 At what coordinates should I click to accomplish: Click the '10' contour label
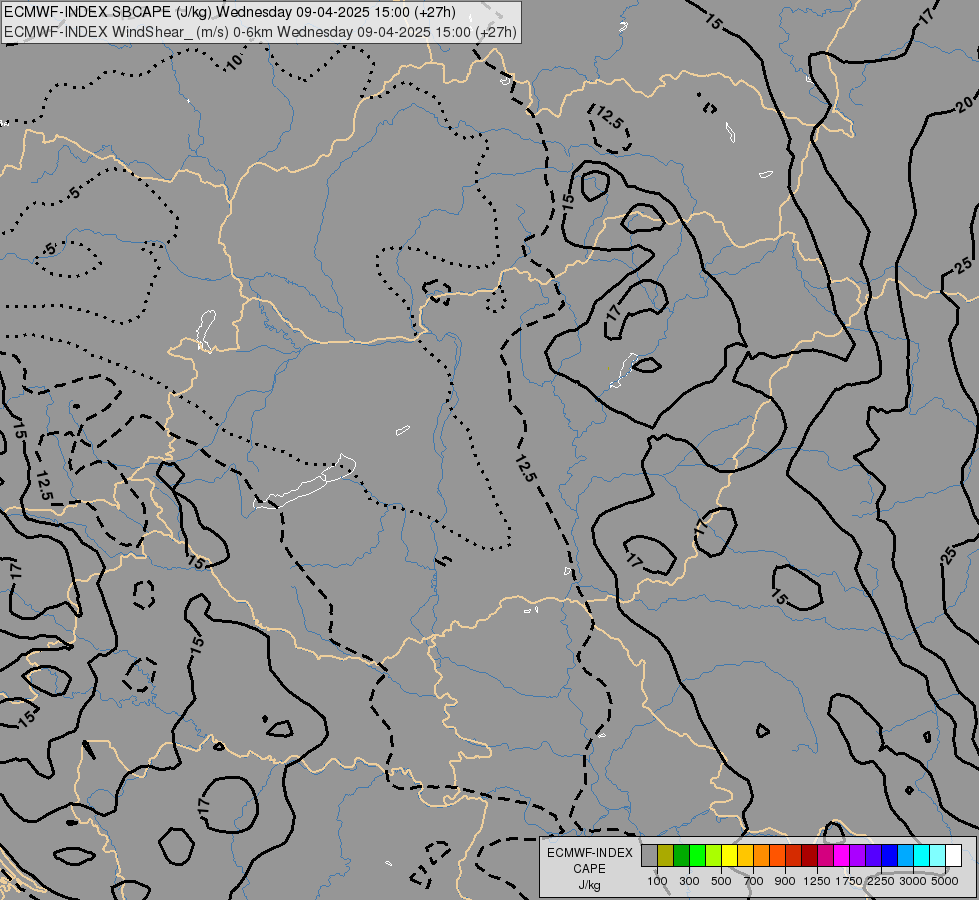click(234, 61)
